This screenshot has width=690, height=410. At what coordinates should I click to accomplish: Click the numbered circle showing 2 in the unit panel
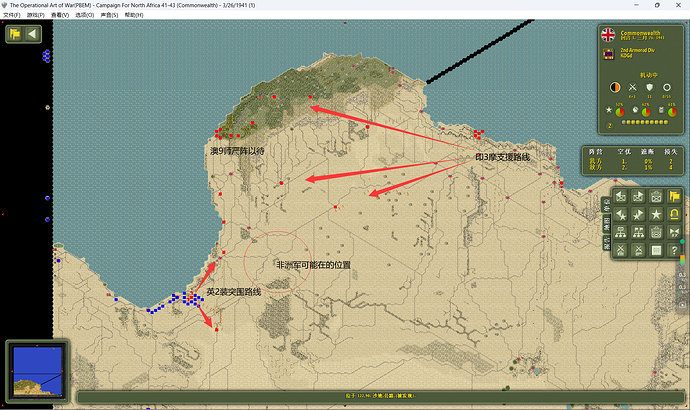tap(609, 126)
